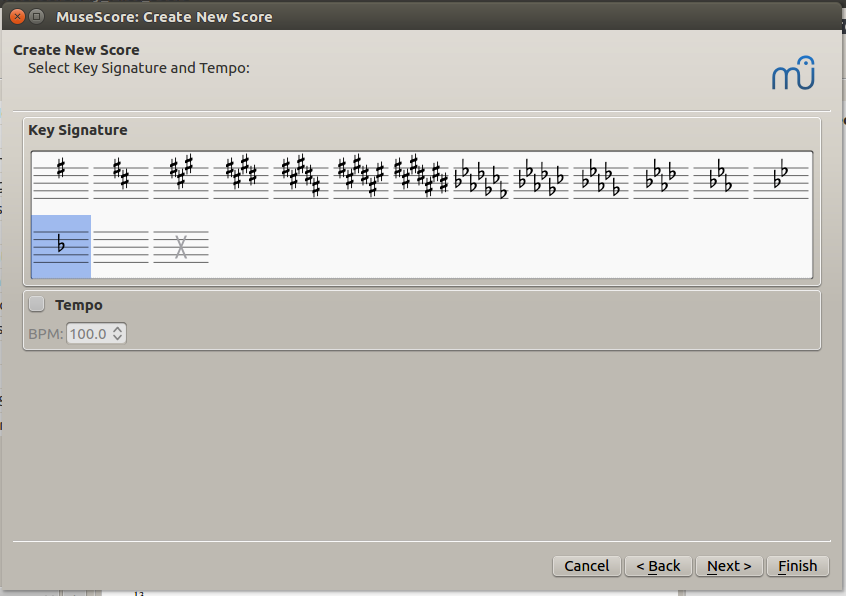Go to previous step with Back
The height and width of the screenshot is (596, 846).
658,566
